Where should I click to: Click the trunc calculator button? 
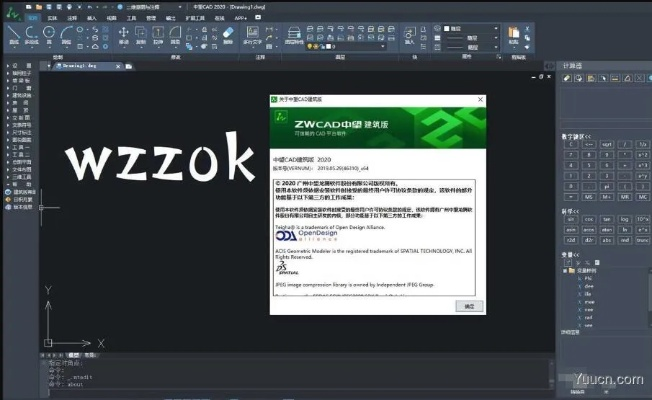pos(643,240)
